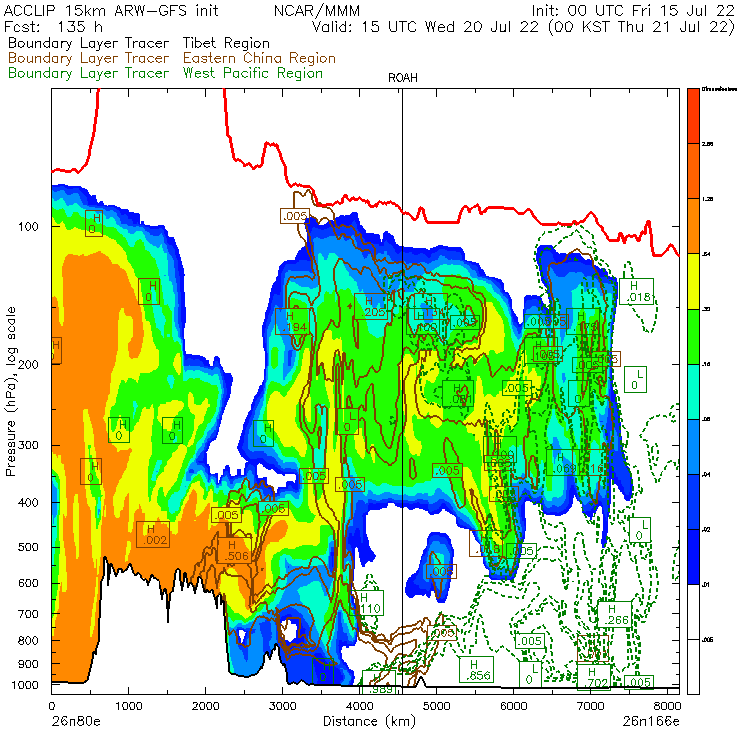This screenshot has height=740, width=740.
Task: Click the '700' pressure axis tick label
Action: point(28,614)
